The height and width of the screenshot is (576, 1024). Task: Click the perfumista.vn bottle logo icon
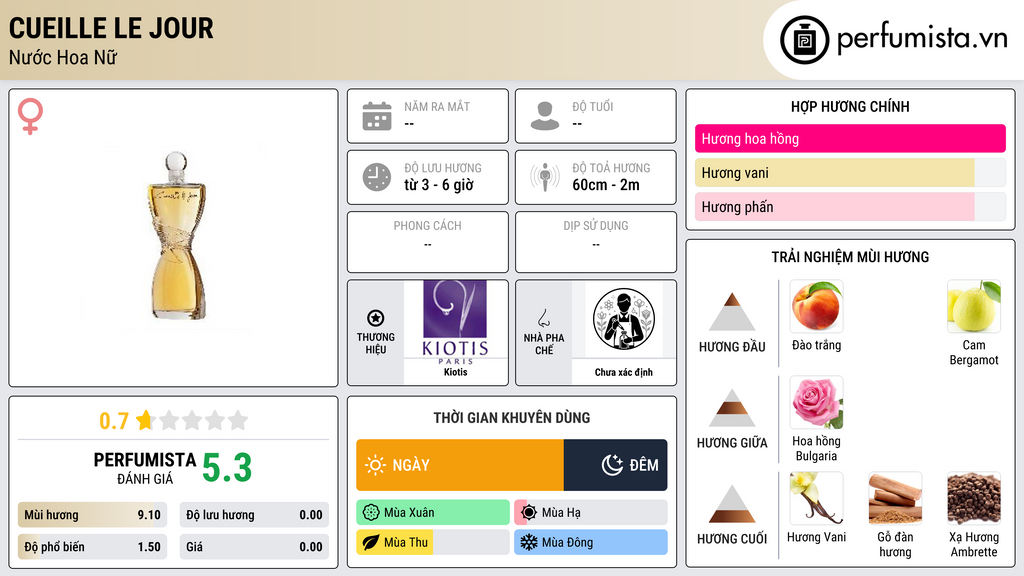click(x=804, y=40)
